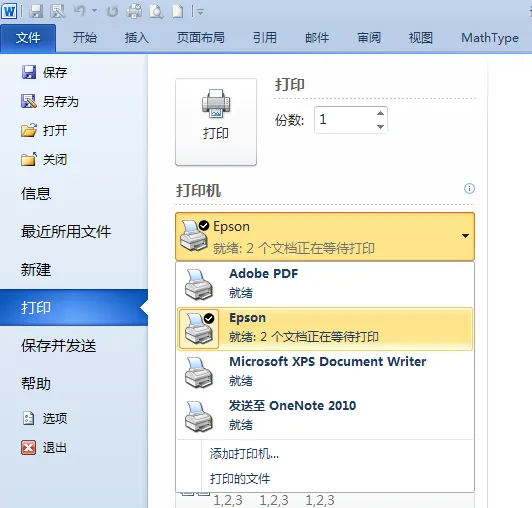Switch to the 页面布局 ribbon tab

click(x=201, y=37)
